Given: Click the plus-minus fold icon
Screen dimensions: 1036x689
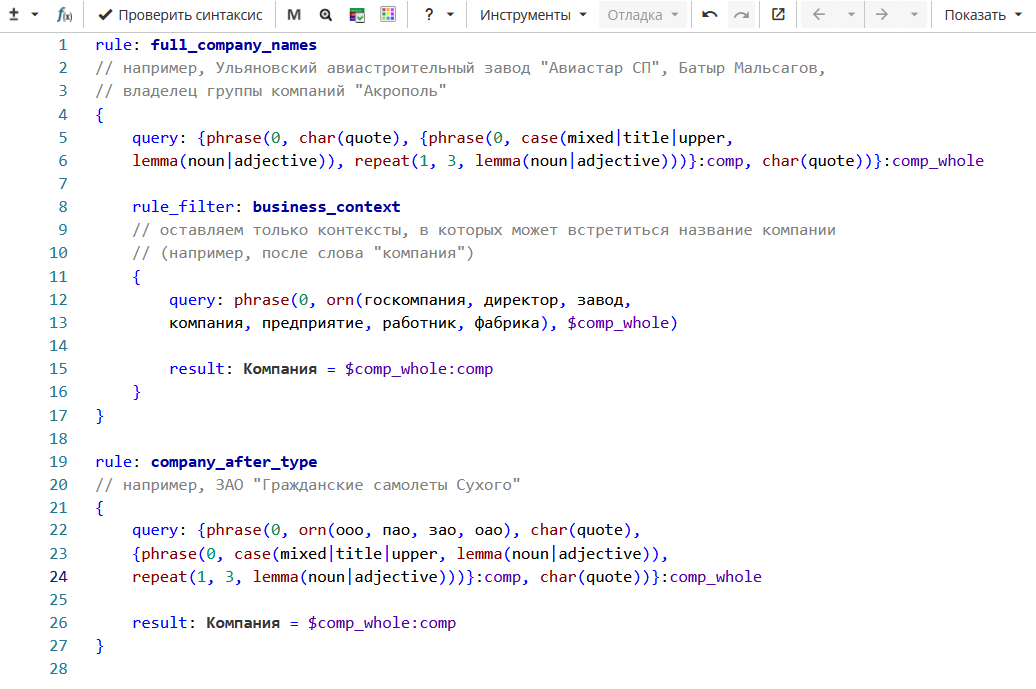Looking at the screenshot, I should (x=14, y=14).
